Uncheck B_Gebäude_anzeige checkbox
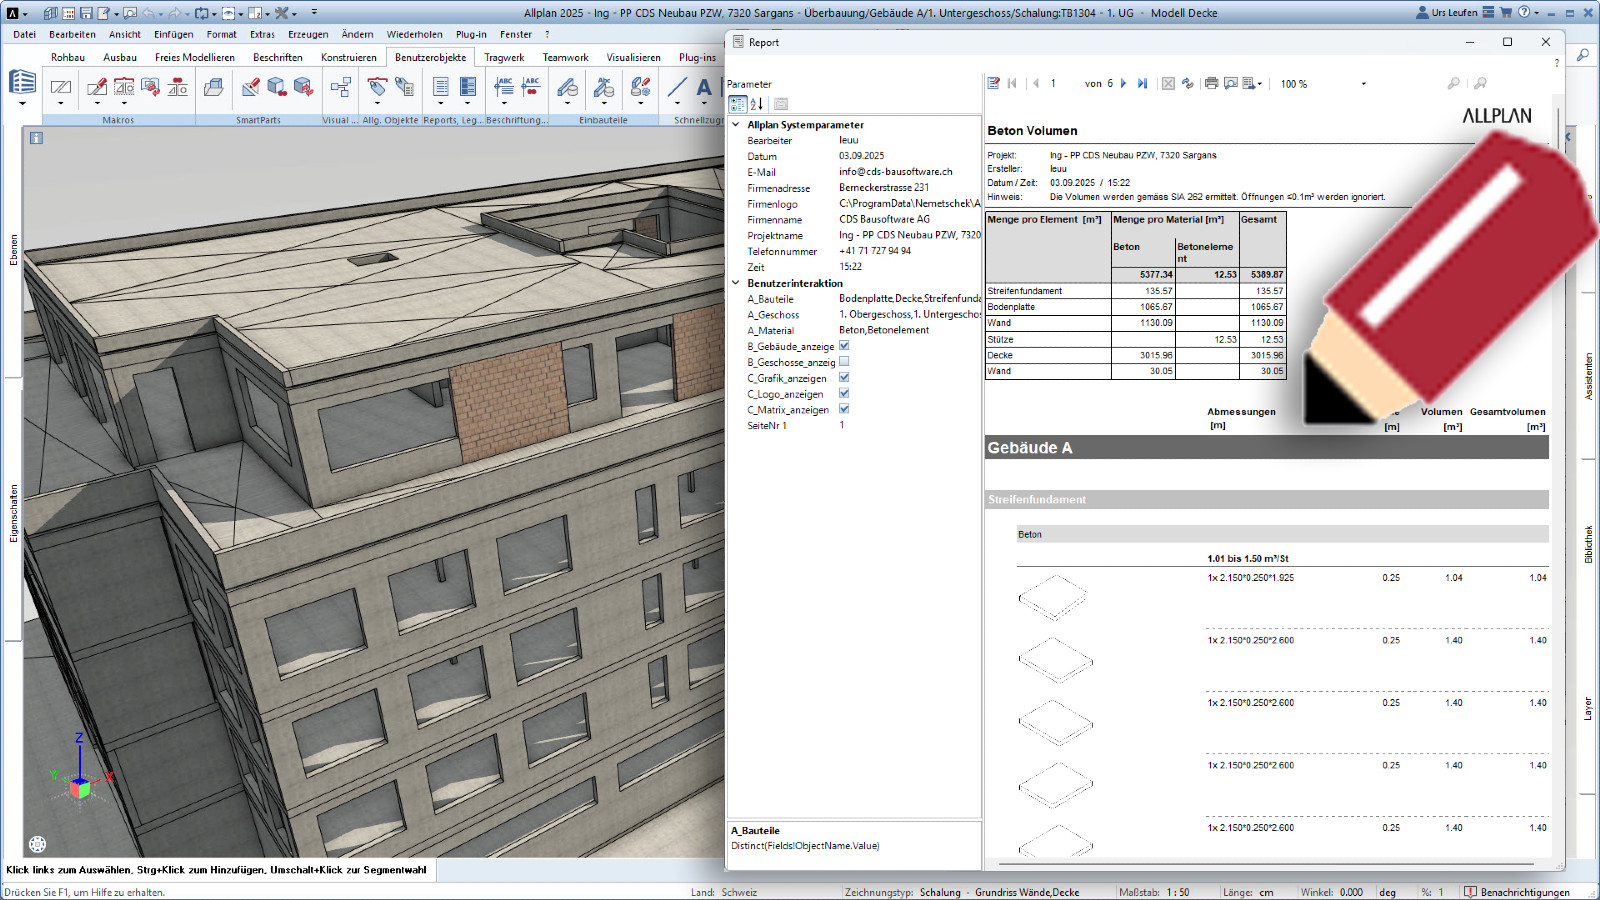The height and width of the screenshot is (900, 1600). point(844,346)
